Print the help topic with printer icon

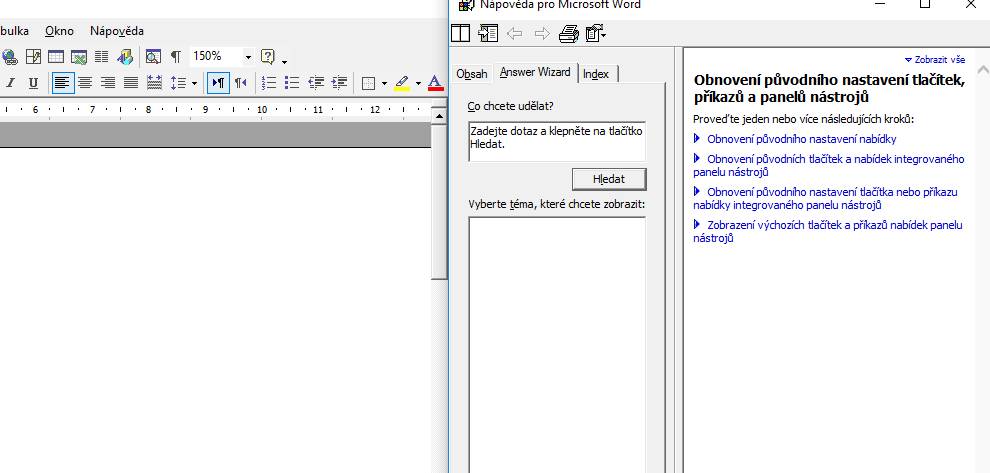tap(569, 33)
